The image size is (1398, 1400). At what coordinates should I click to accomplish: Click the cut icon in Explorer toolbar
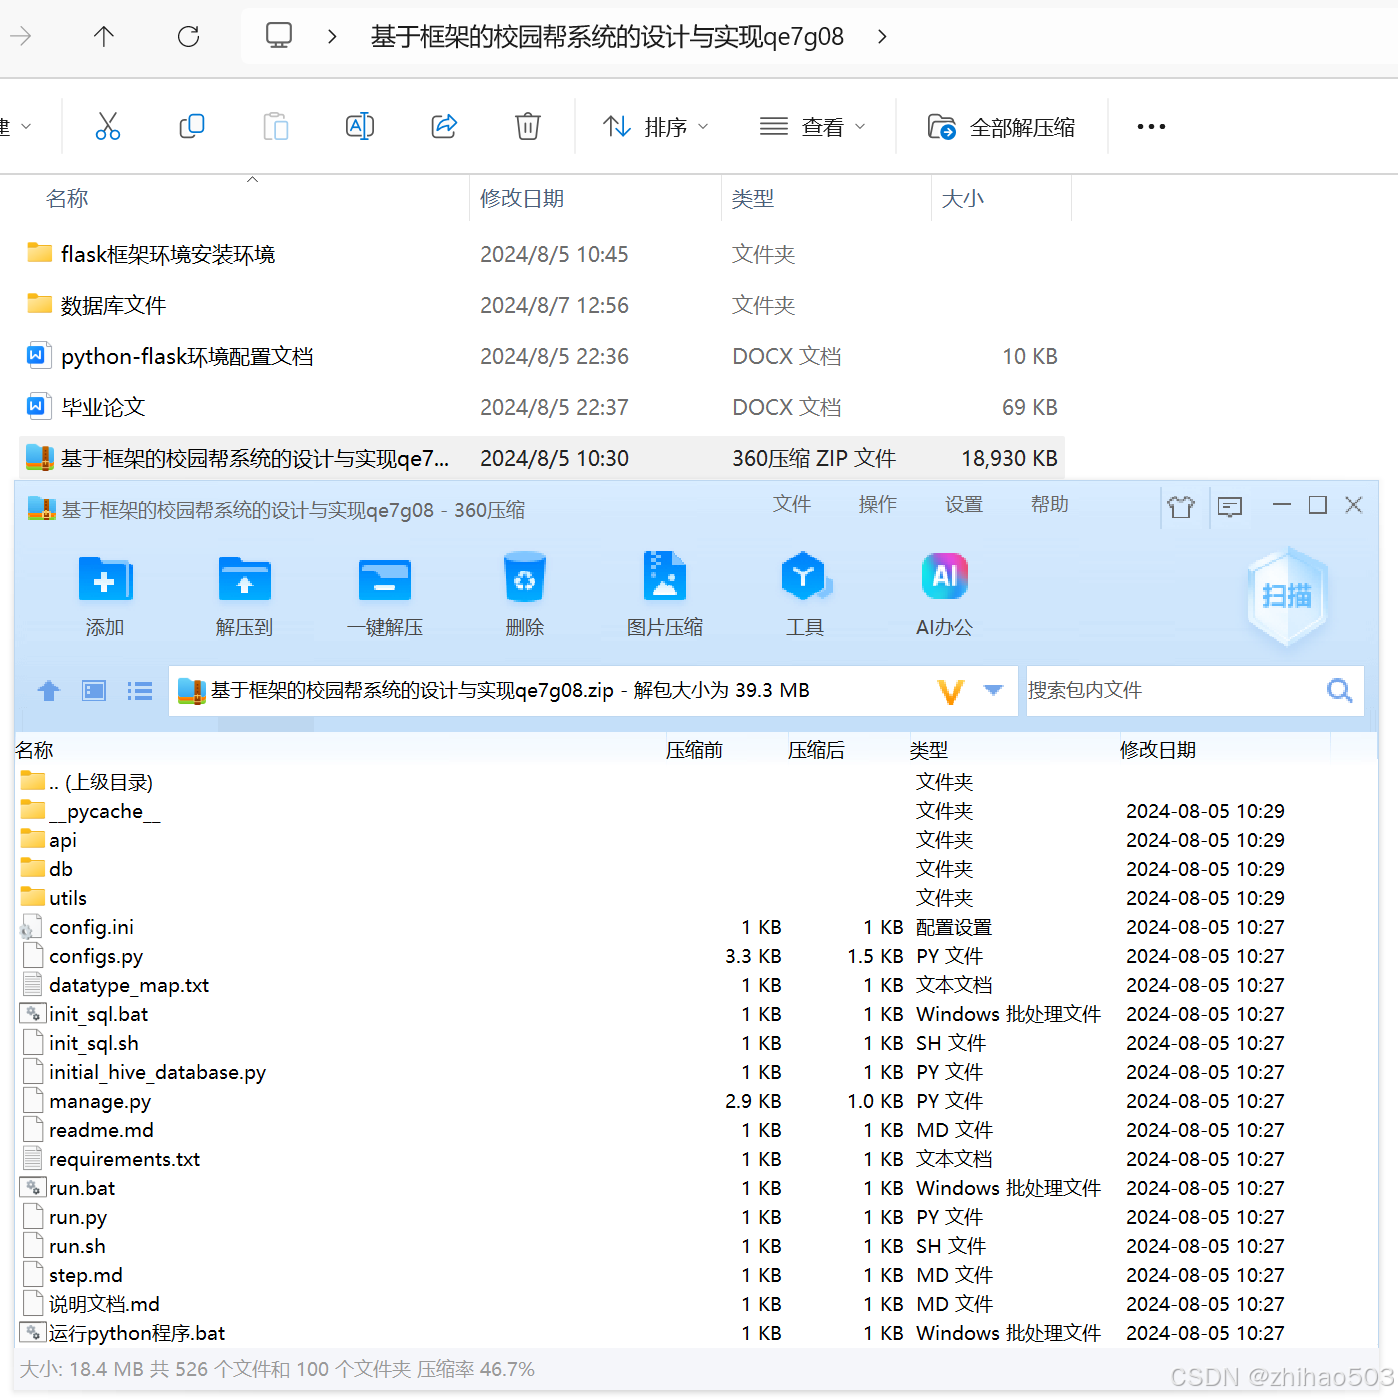click(107, 126)
